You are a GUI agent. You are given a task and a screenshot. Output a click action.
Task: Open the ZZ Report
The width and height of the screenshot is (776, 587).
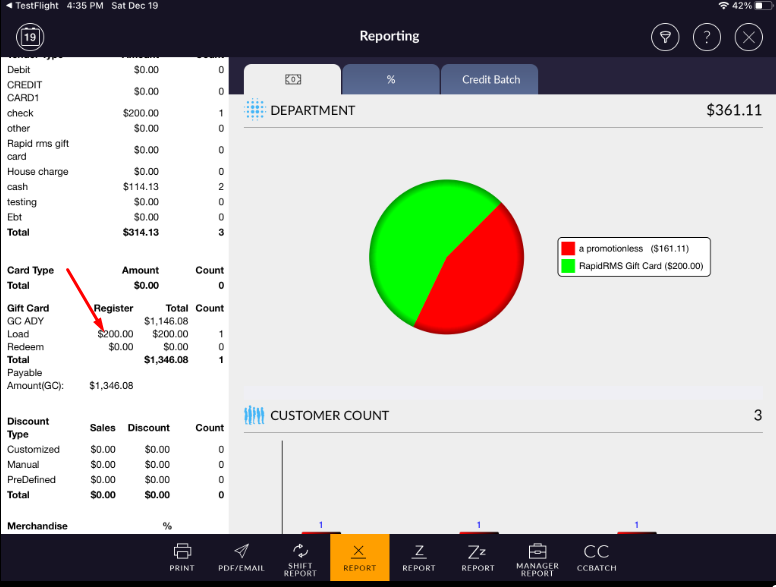pyautogui.click(x=478, y=557)
